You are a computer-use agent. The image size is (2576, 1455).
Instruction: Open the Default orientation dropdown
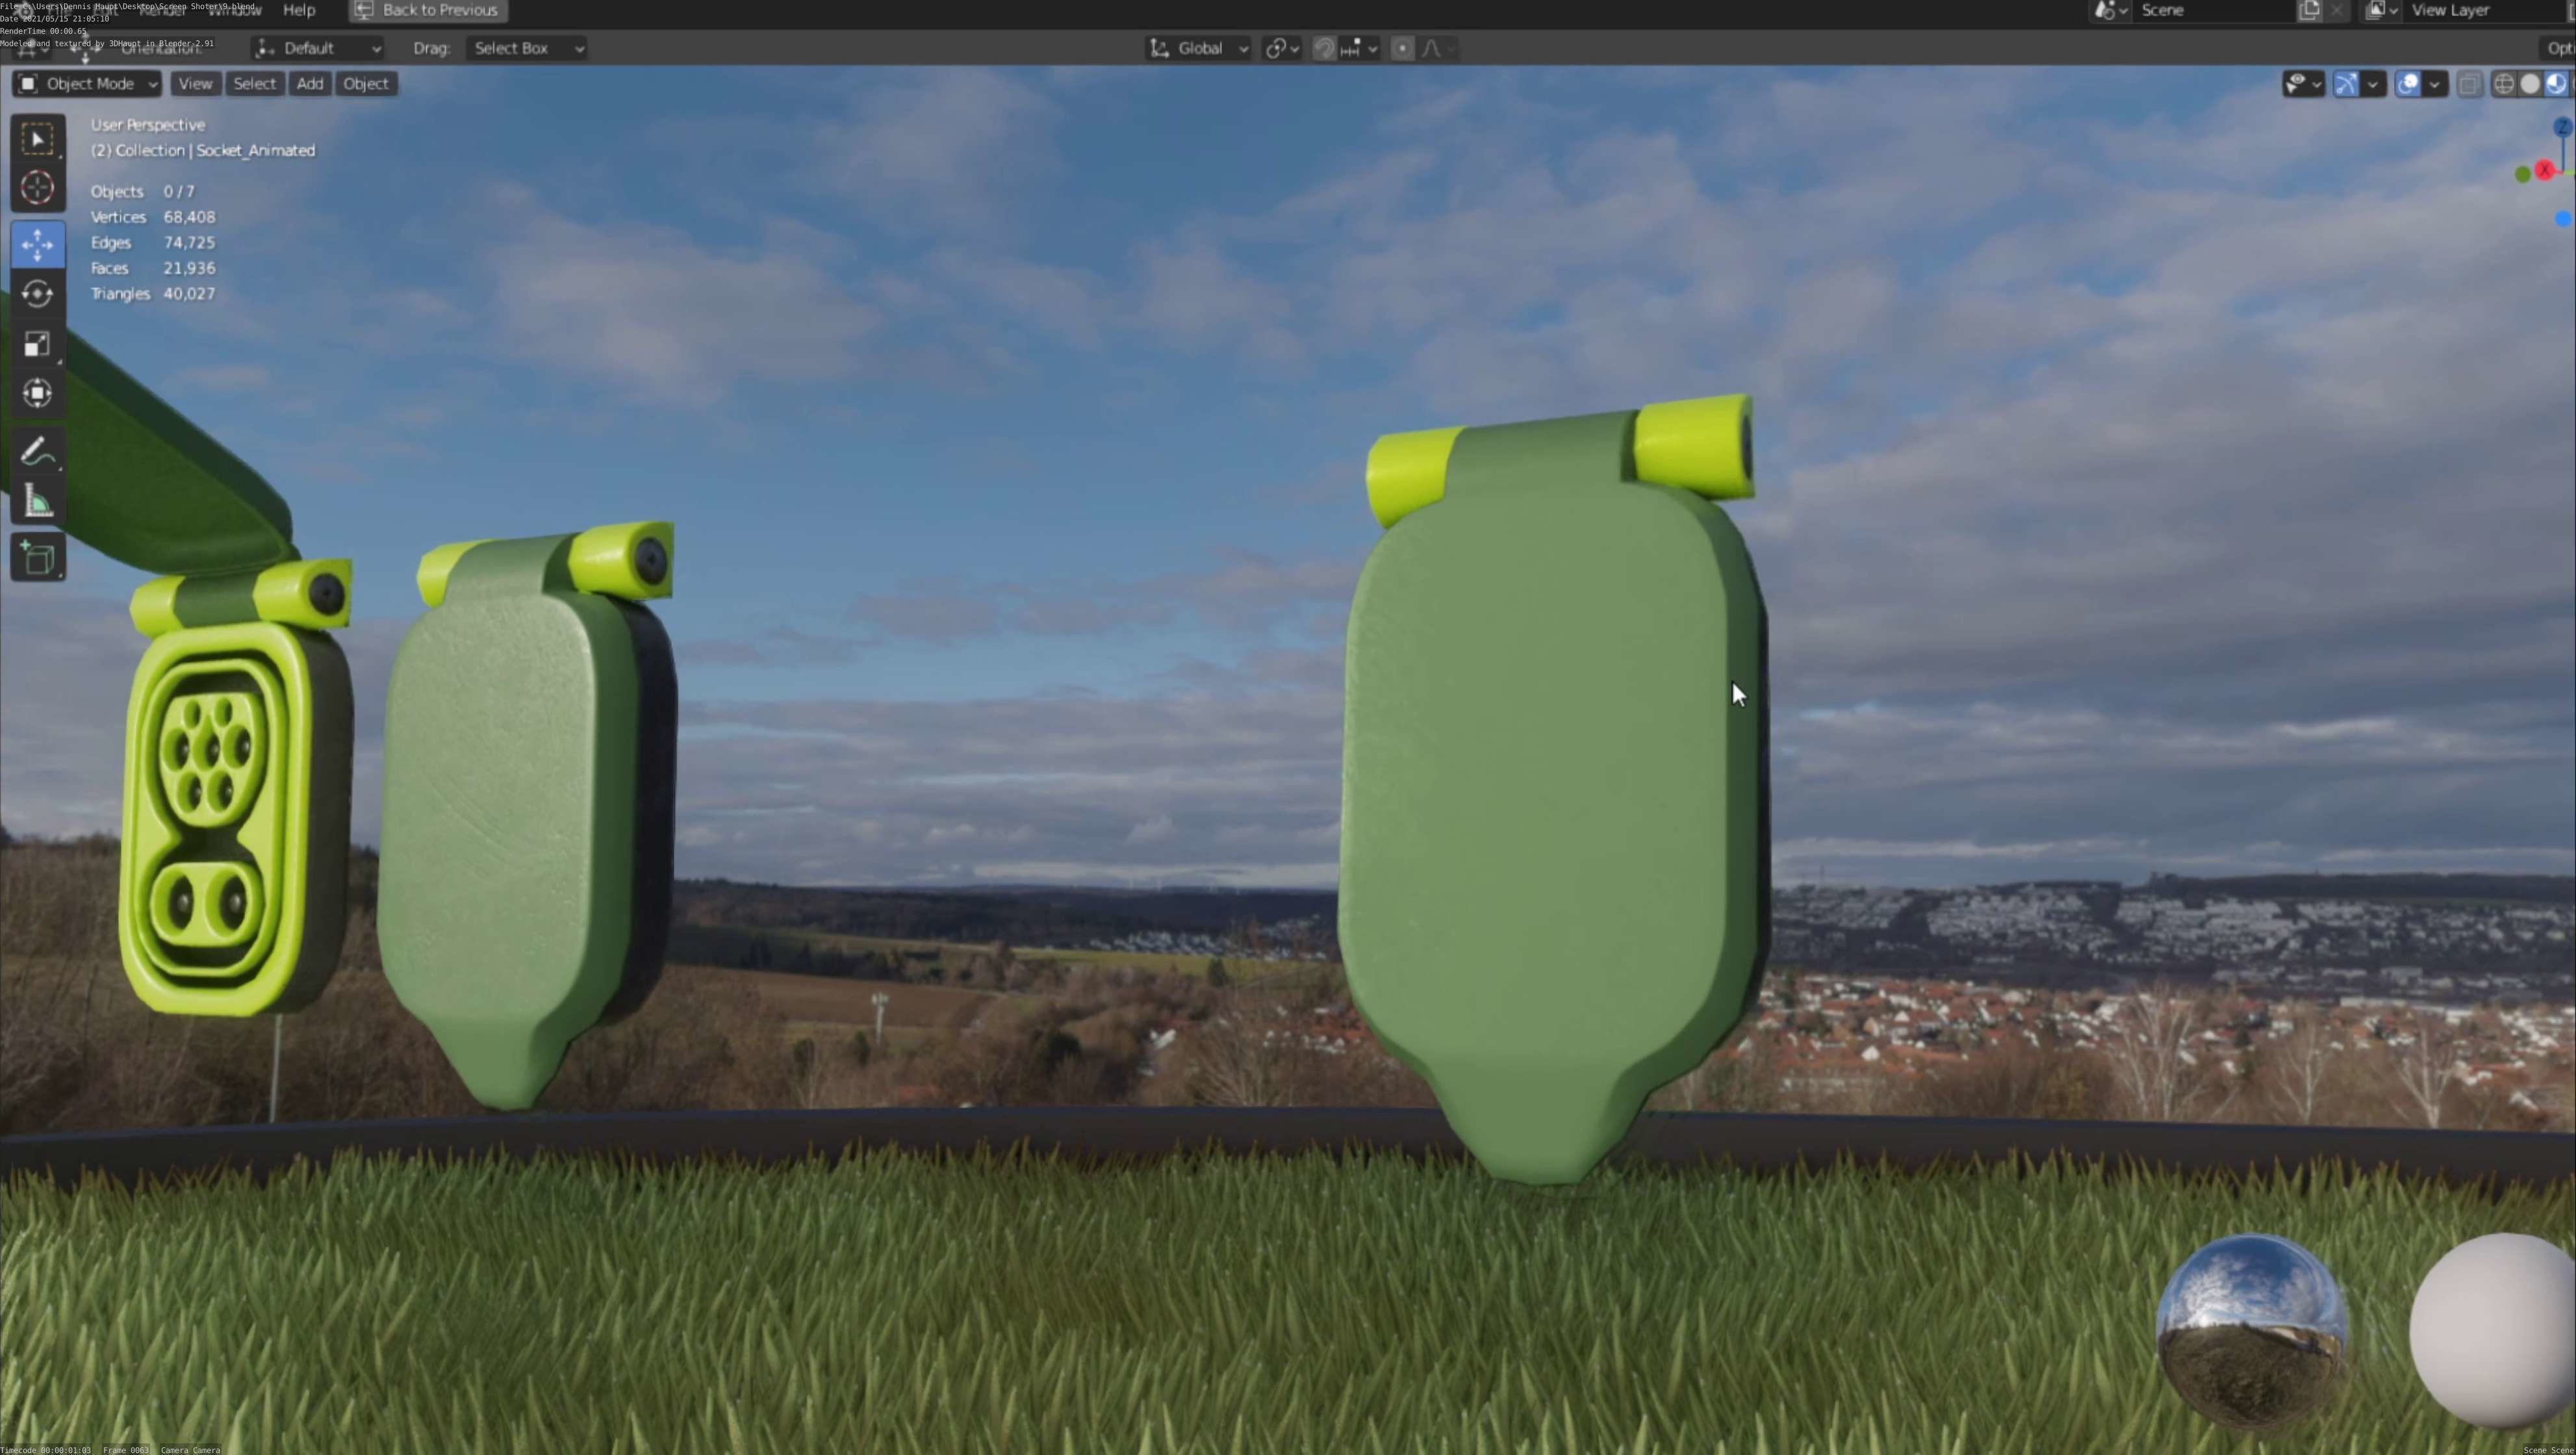pos(318,48)
